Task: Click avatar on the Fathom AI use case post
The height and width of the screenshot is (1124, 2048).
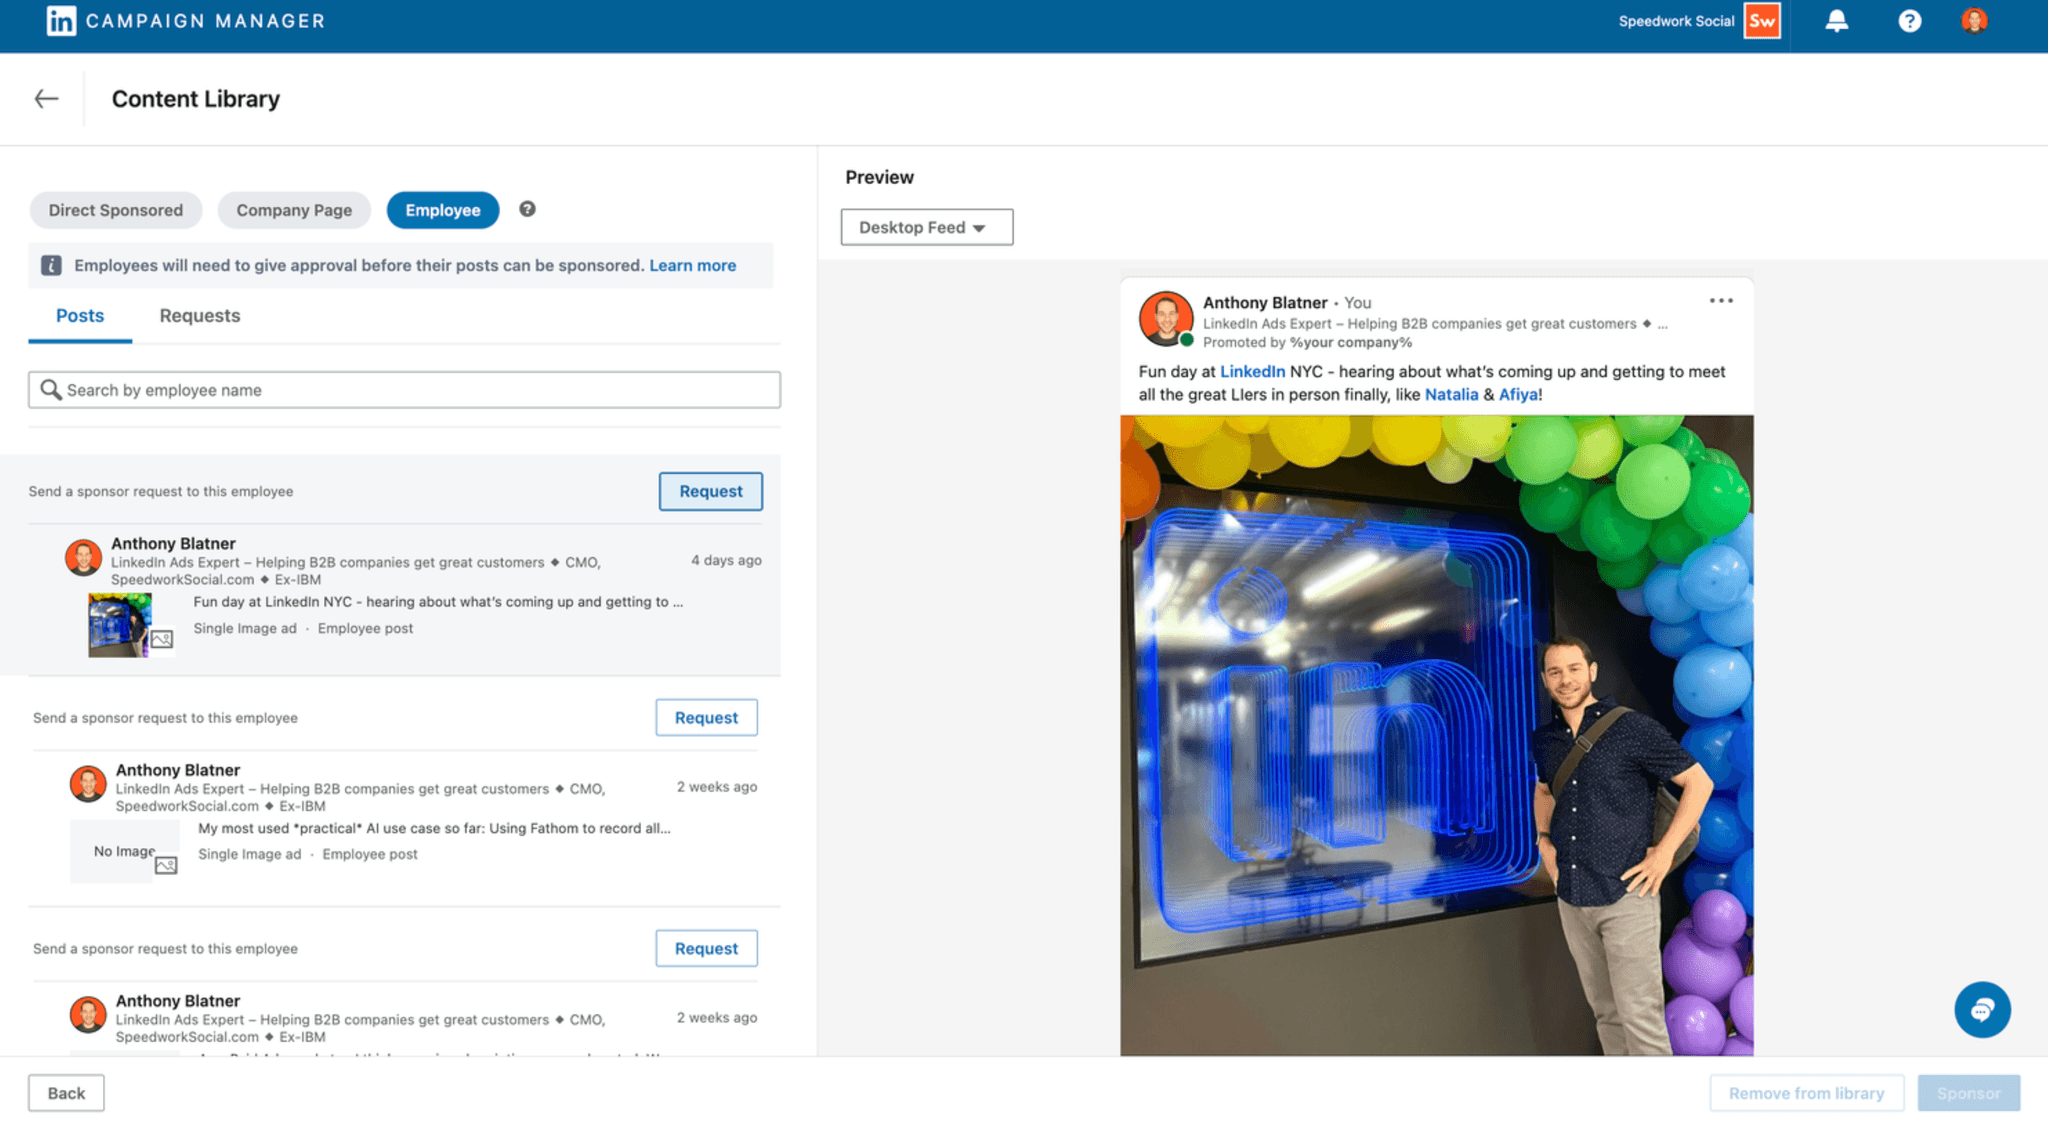Action: coord(88,784)
